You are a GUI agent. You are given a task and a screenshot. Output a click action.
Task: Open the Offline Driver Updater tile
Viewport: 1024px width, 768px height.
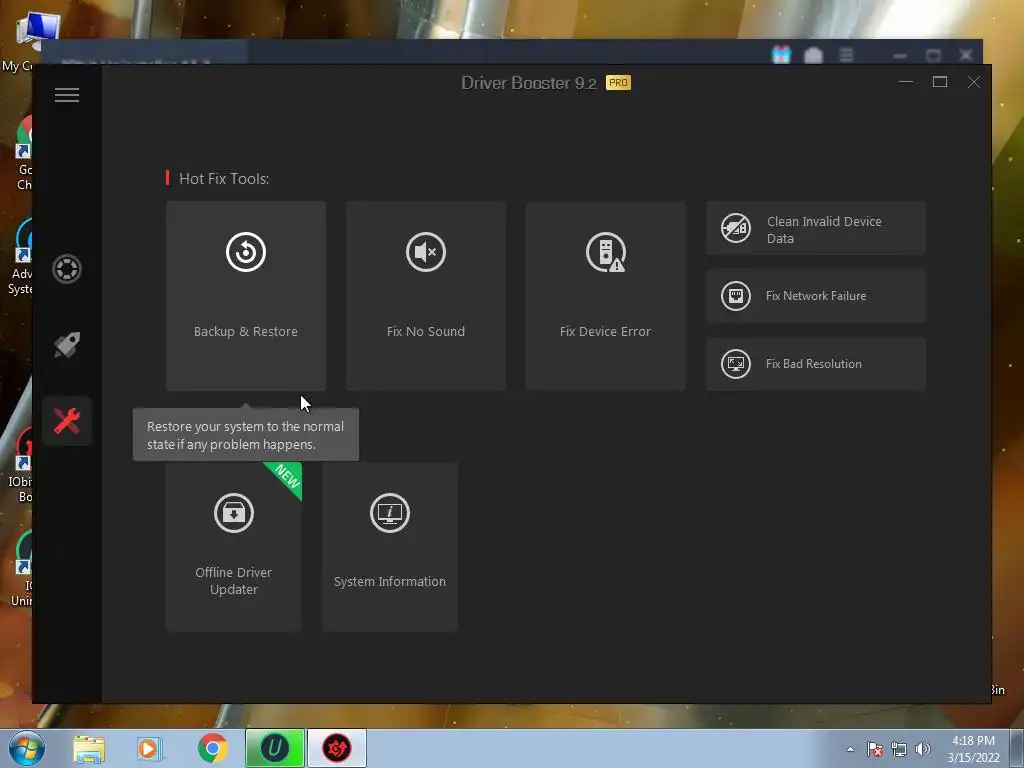click(234, 547)
